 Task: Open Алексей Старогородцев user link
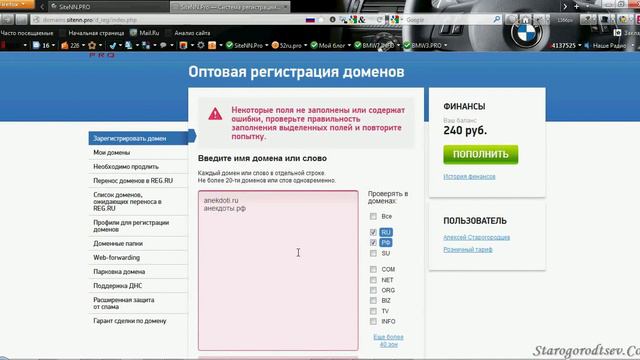[x=476, y=237]
